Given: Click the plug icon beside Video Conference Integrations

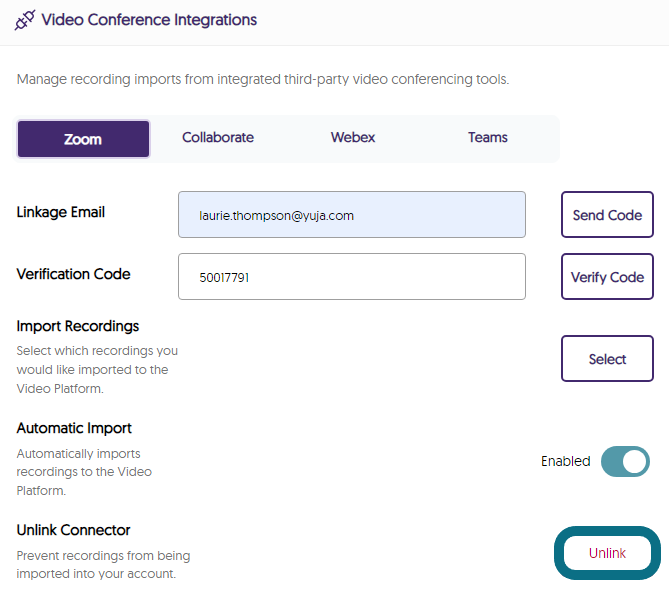Looking at the screenshot, I should 25,20.
